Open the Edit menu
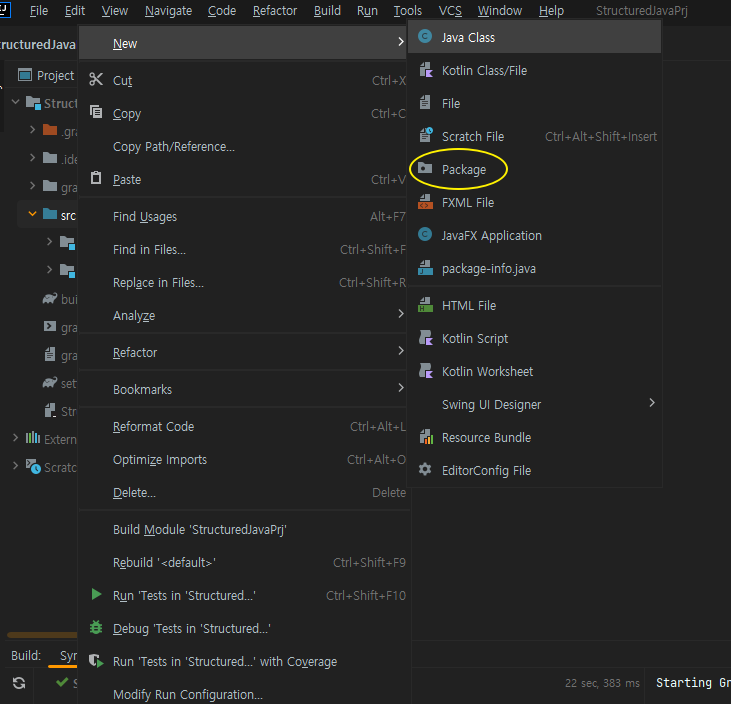Viewport: 731px width, 704px height. pyautogui.click(x=75, y=11)
